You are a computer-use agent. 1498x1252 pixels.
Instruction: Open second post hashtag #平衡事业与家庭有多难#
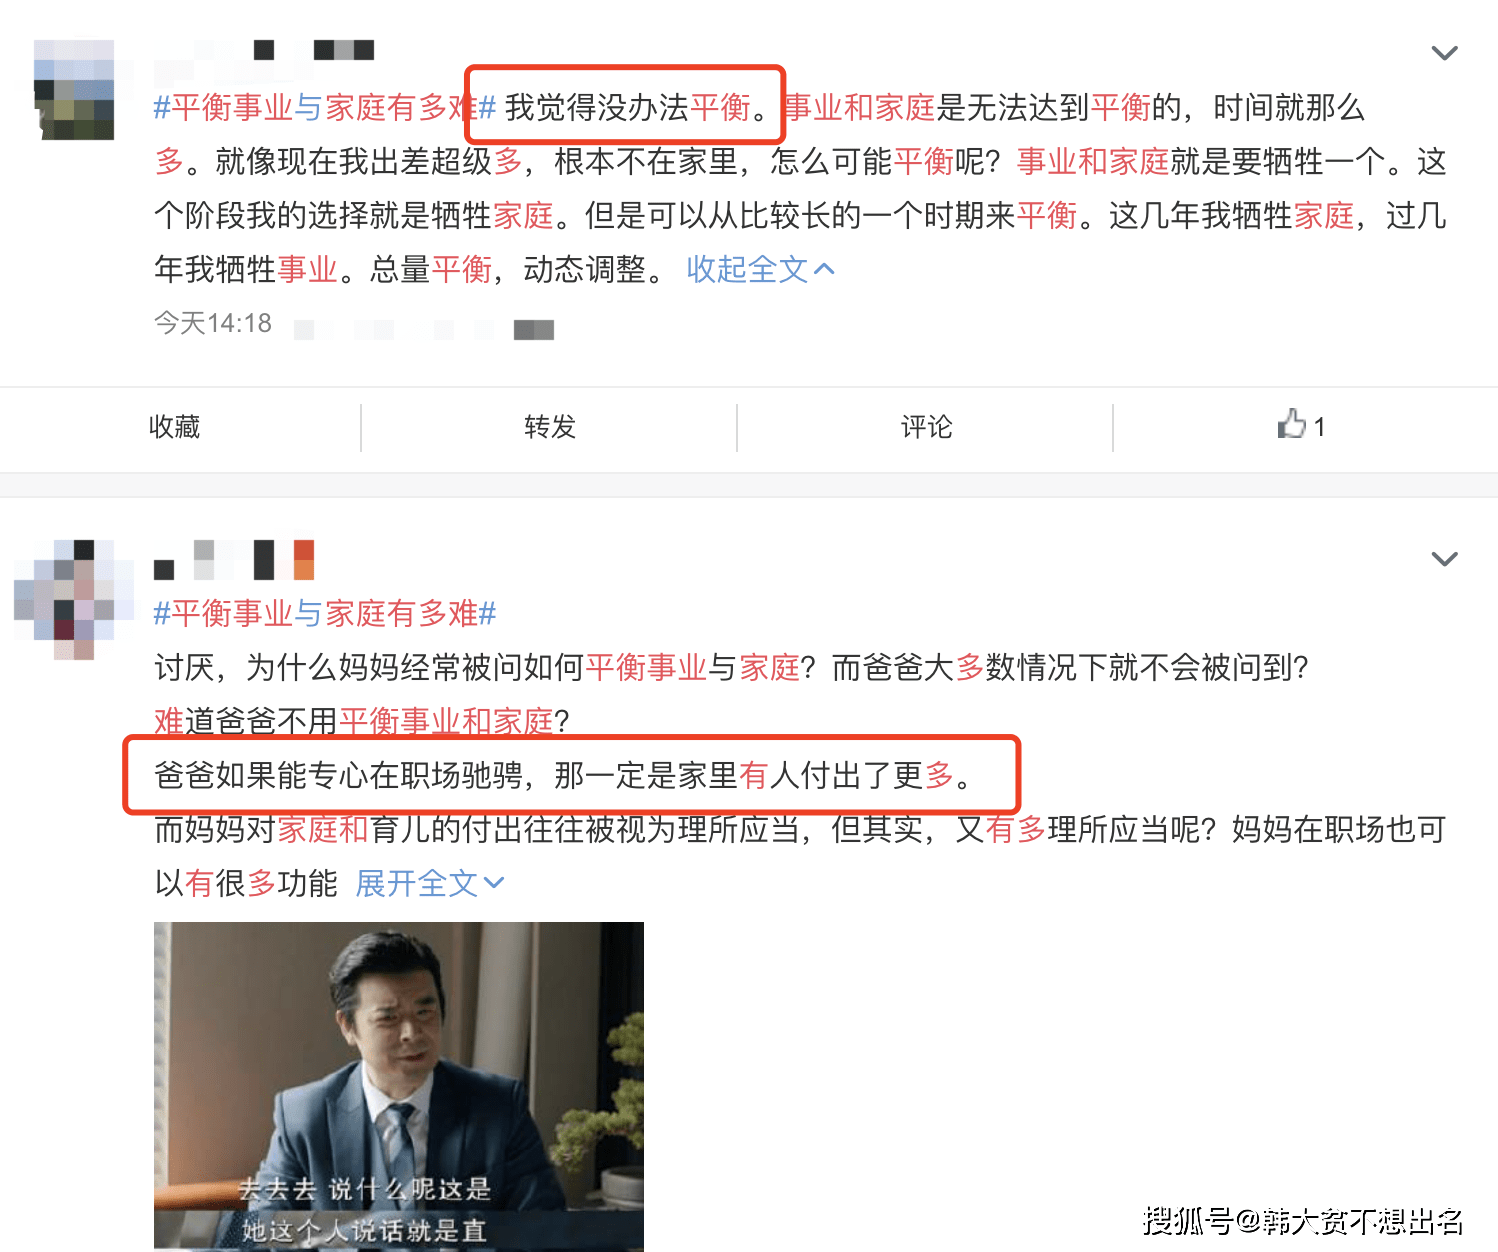coord(325,613)
